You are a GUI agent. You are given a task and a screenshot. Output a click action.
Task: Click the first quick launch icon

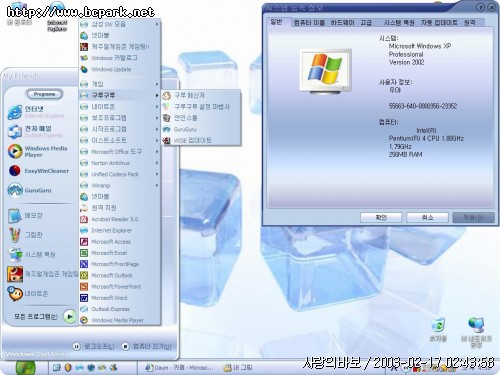[x=57, y=368]
